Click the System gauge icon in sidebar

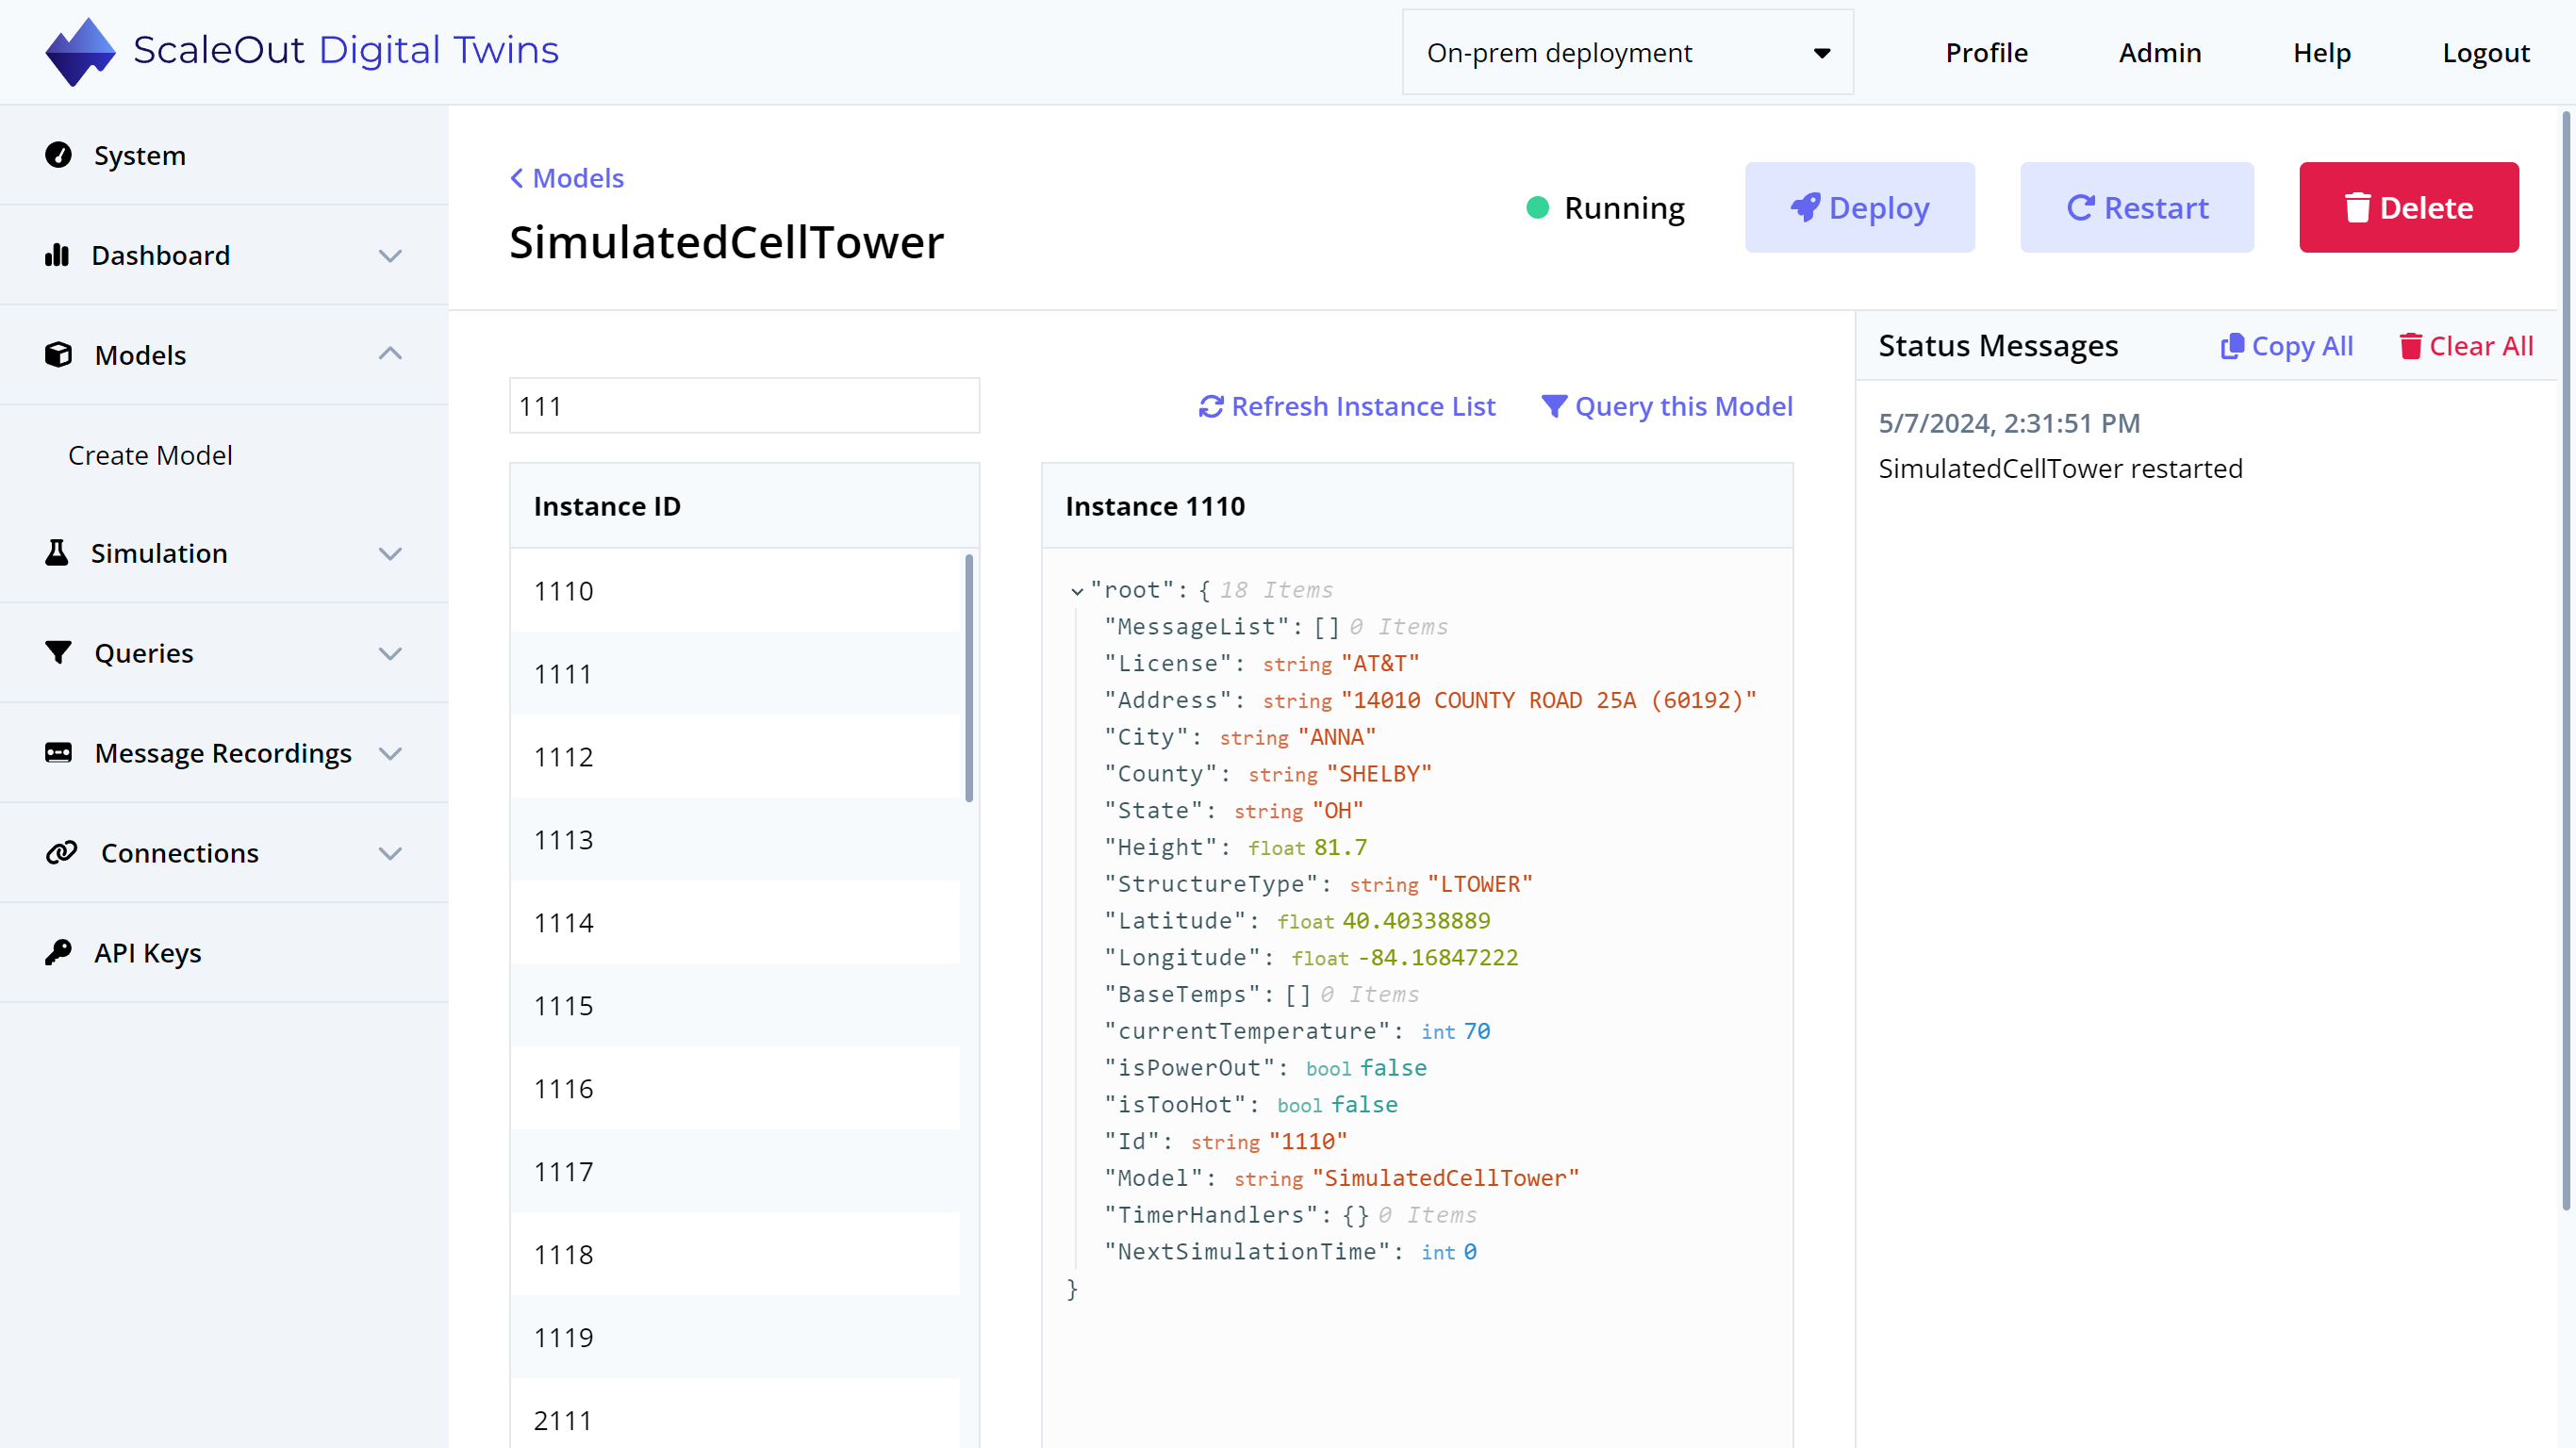point(59,155)
